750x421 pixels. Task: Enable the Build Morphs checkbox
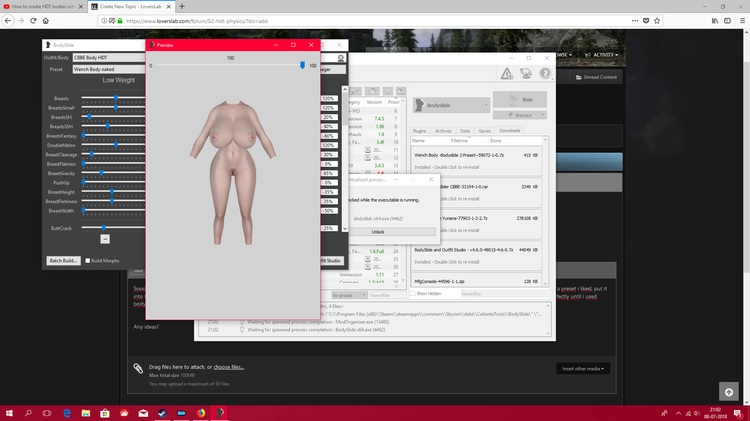coord(88,261)
